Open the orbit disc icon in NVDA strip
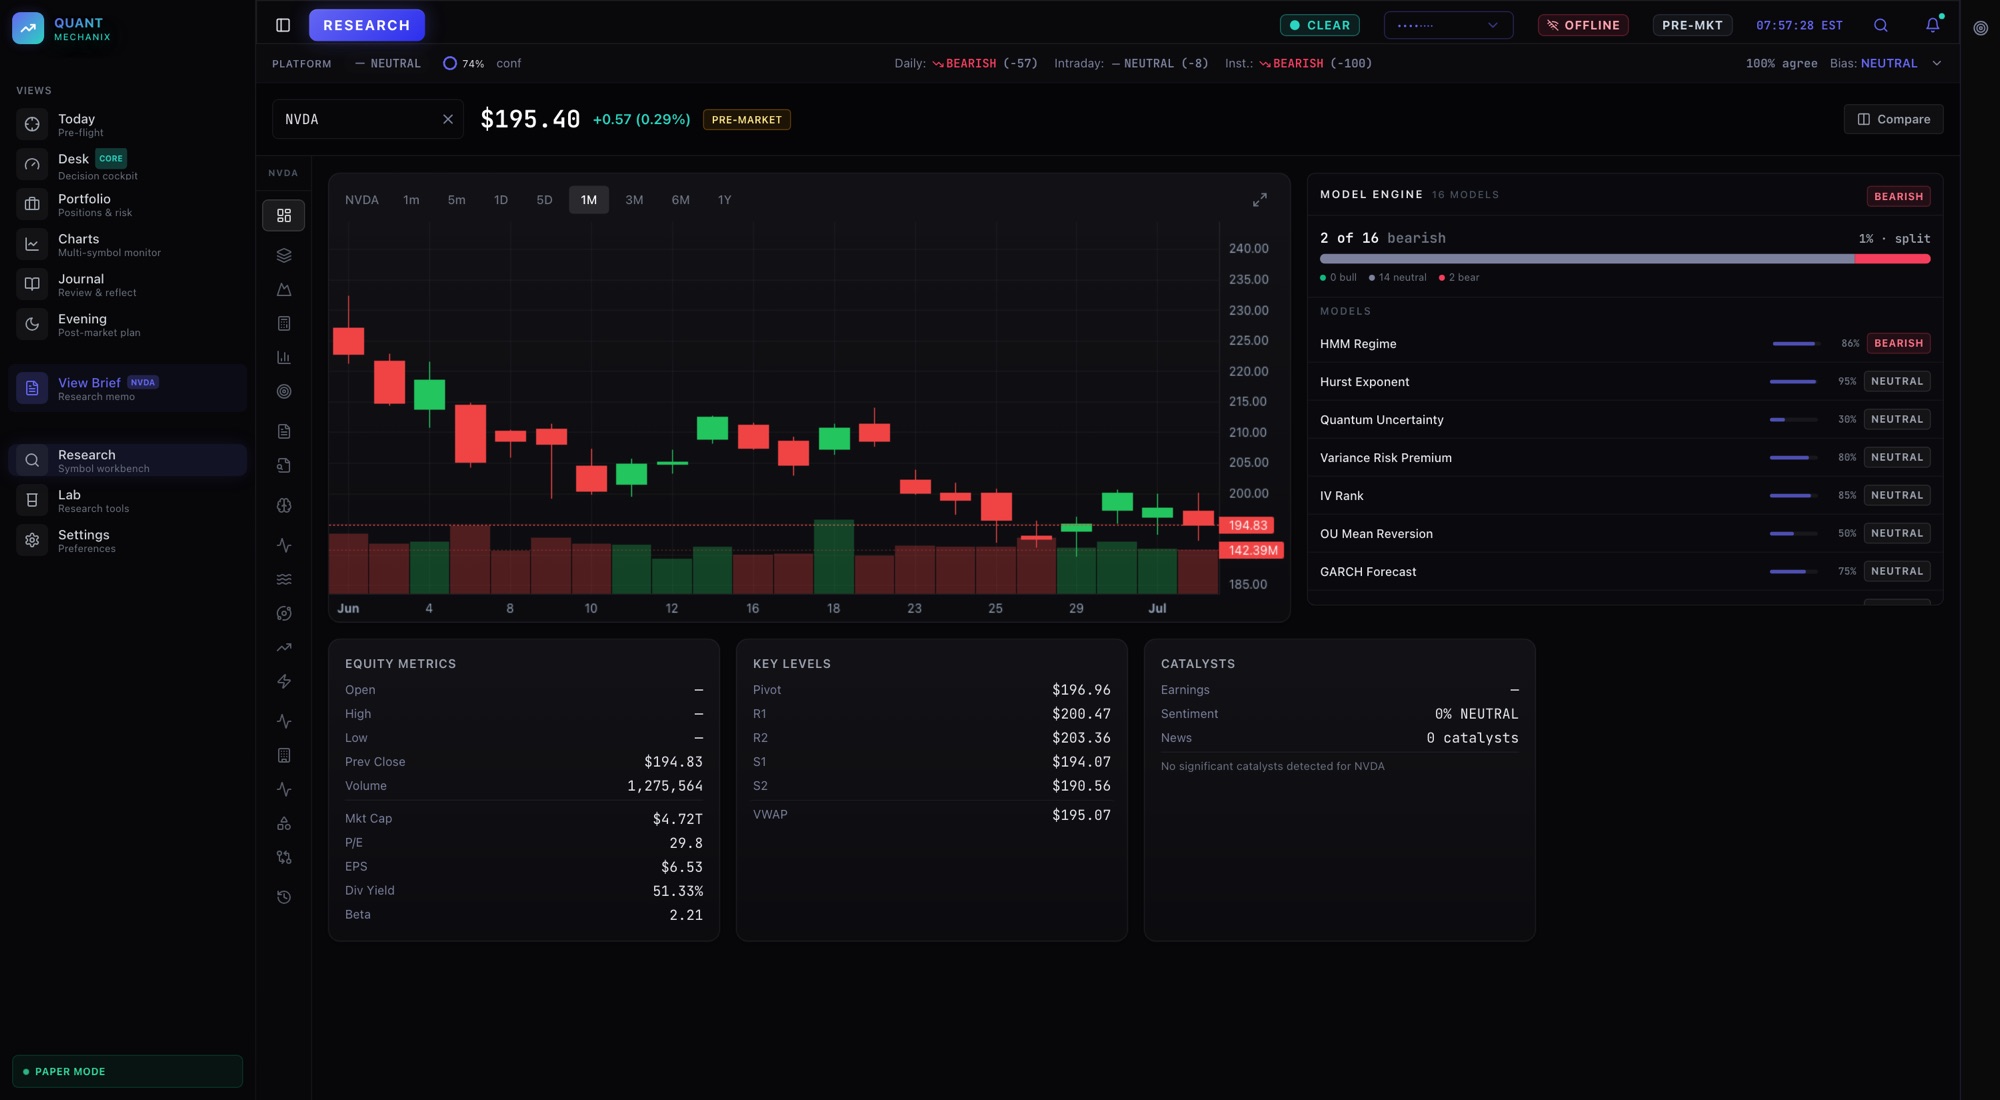This screenshot has width=2000, height=1100. coord(284,613)
